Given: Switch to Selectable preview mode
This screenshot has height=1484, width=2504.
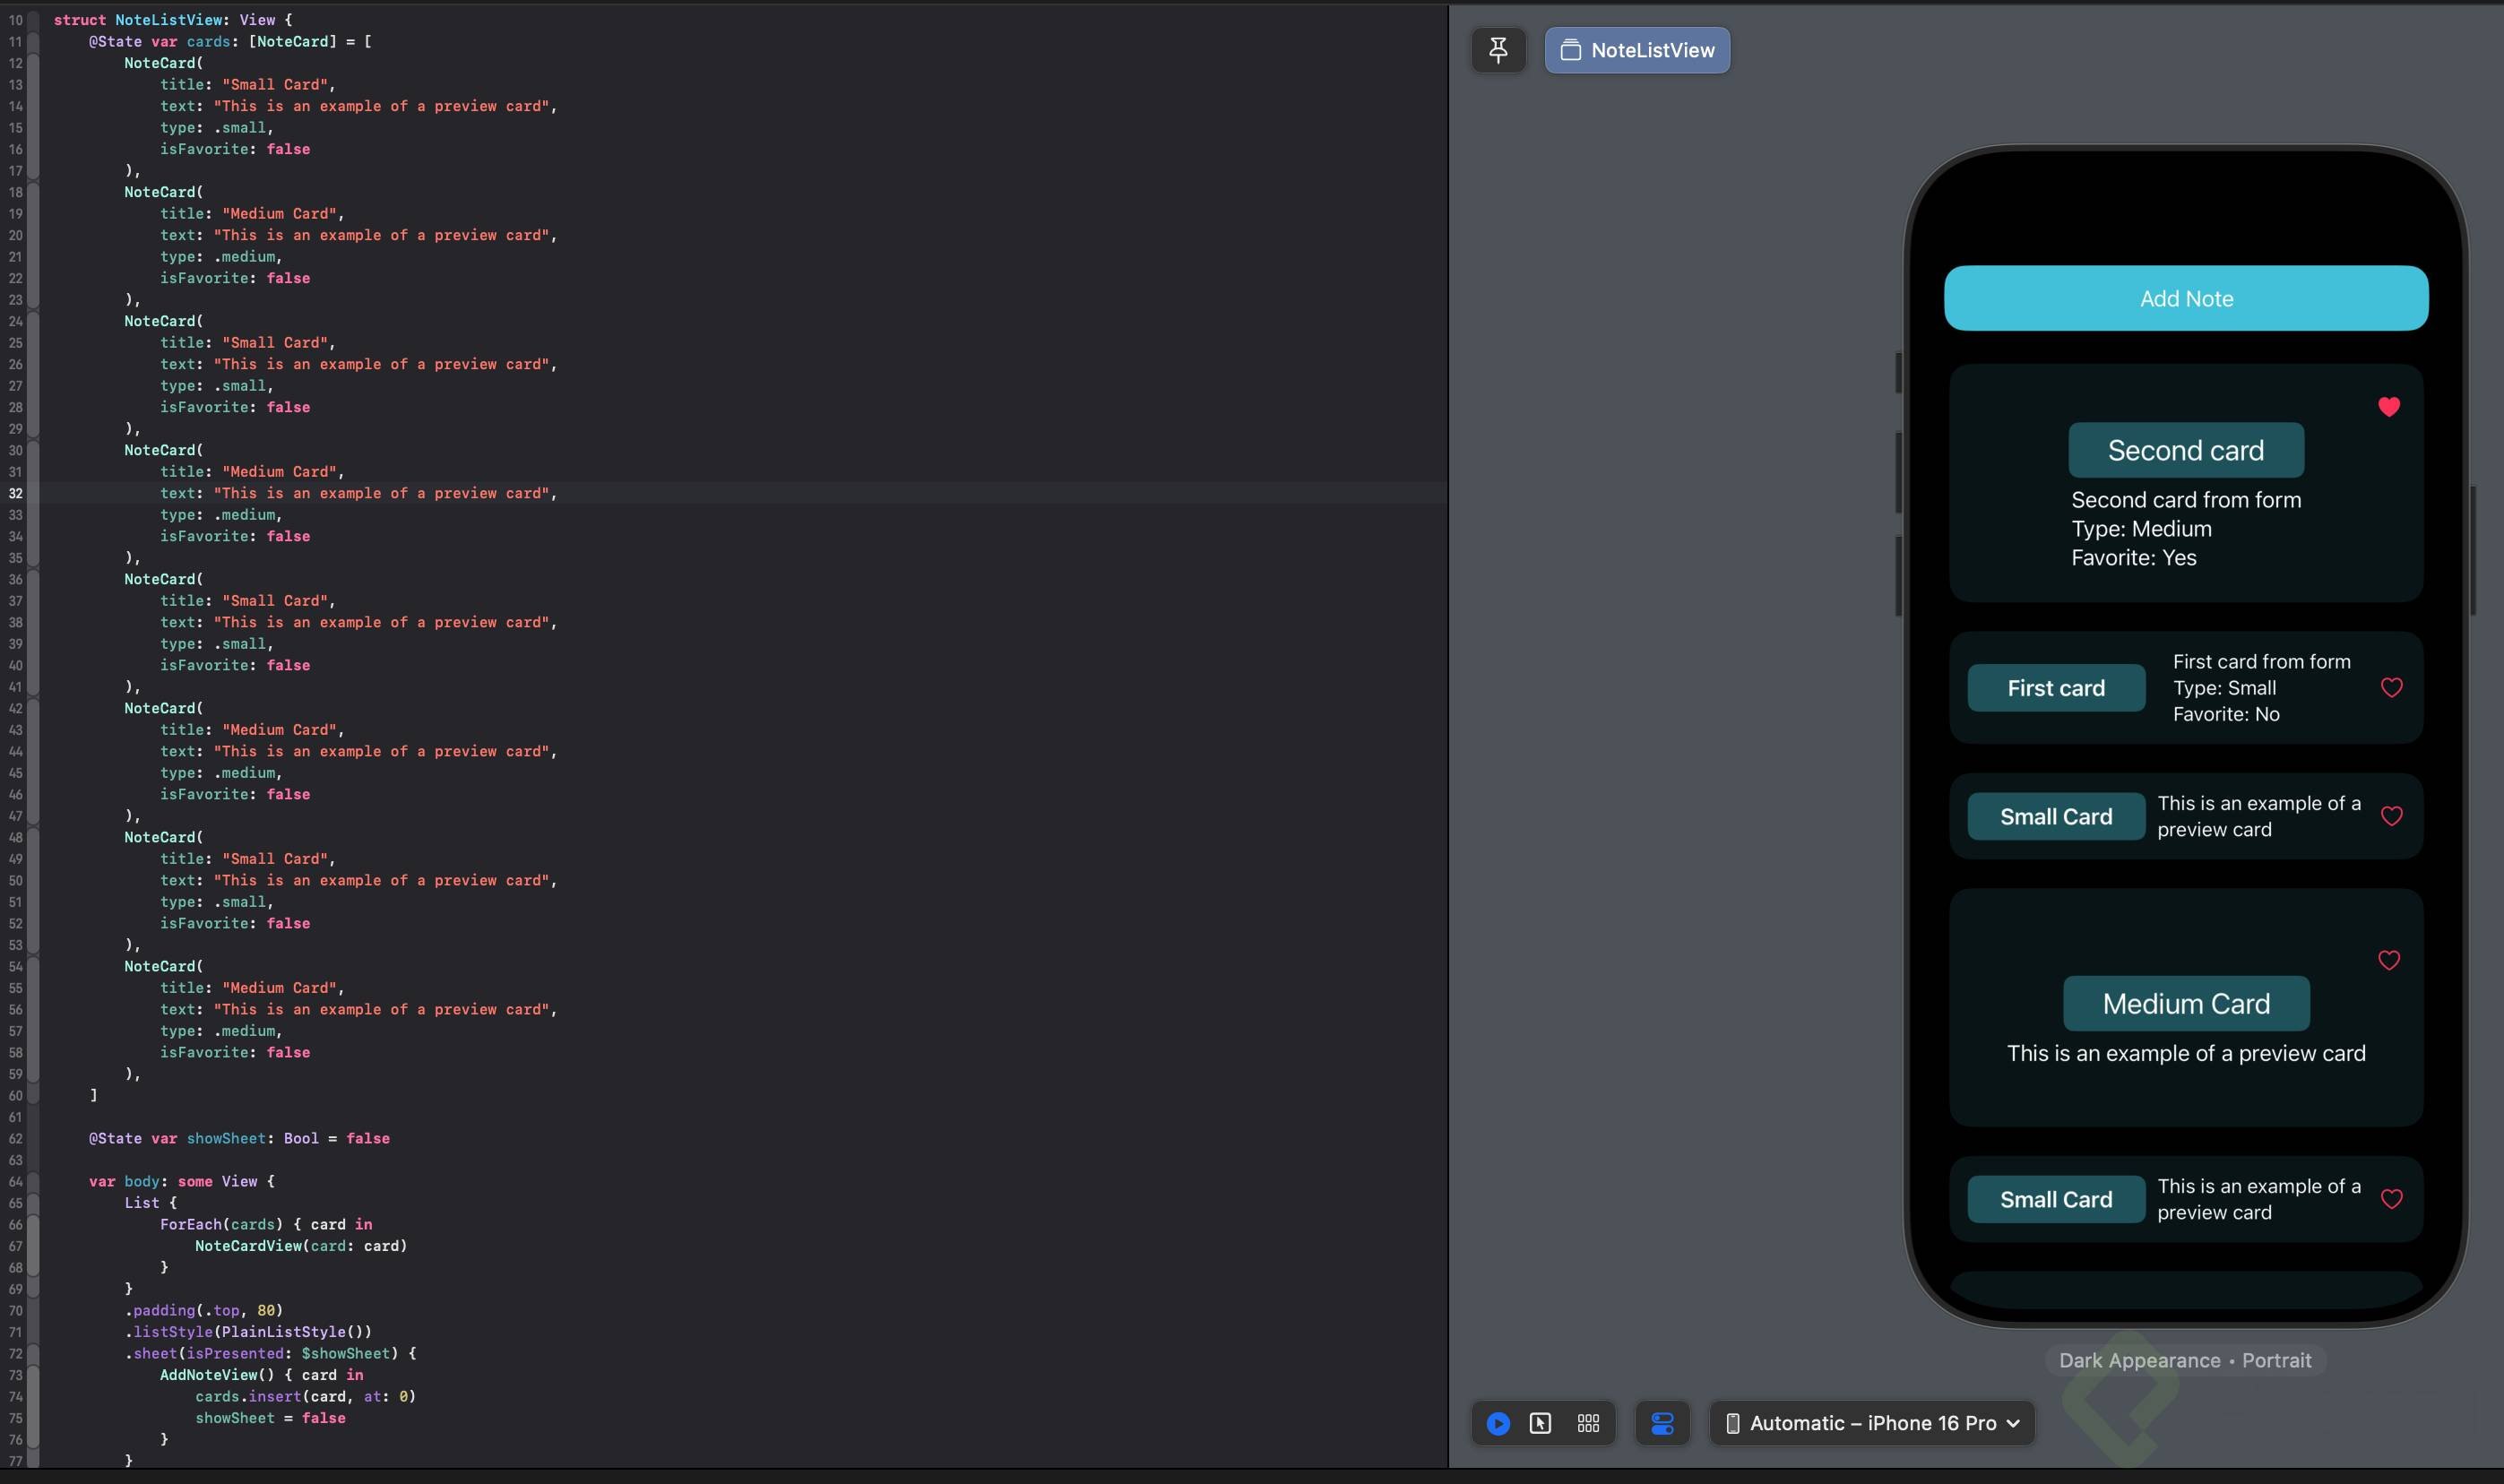Looking at the screenshot, I should [x=1540, y=1423].
